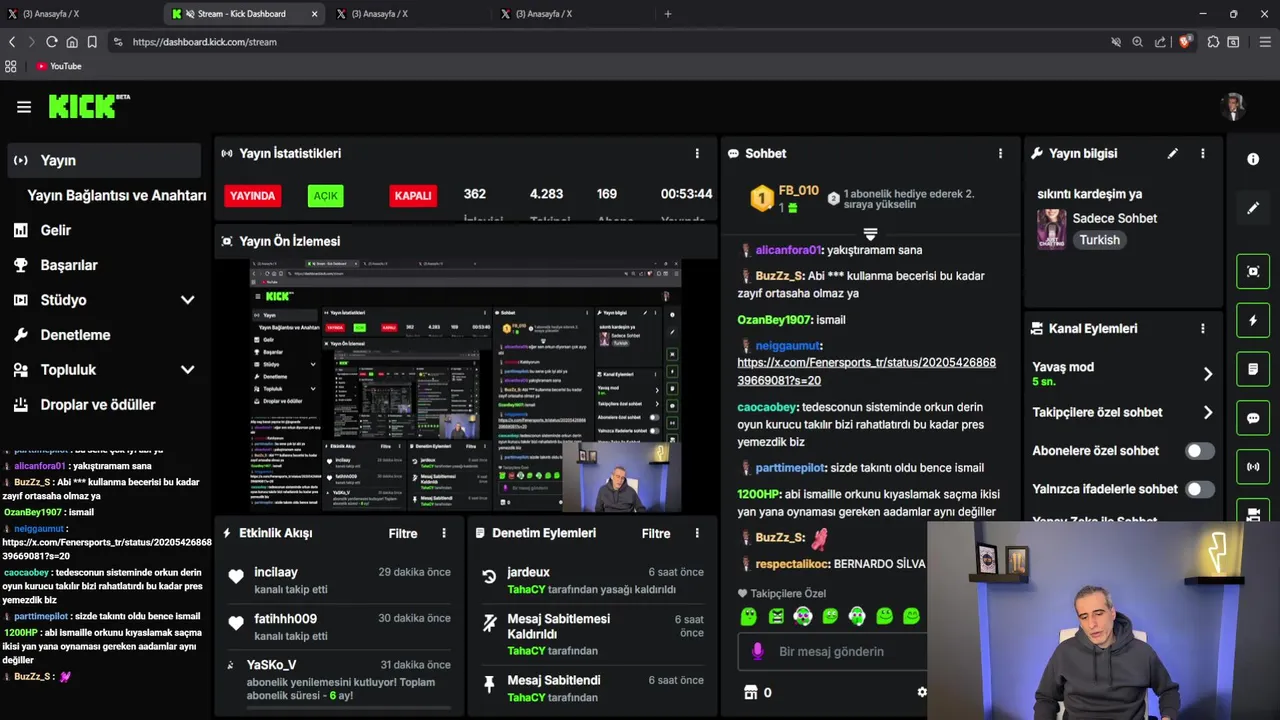Open Brave Shields icon
Viewport: 1280px width, 720px height.
point(1185,42)
